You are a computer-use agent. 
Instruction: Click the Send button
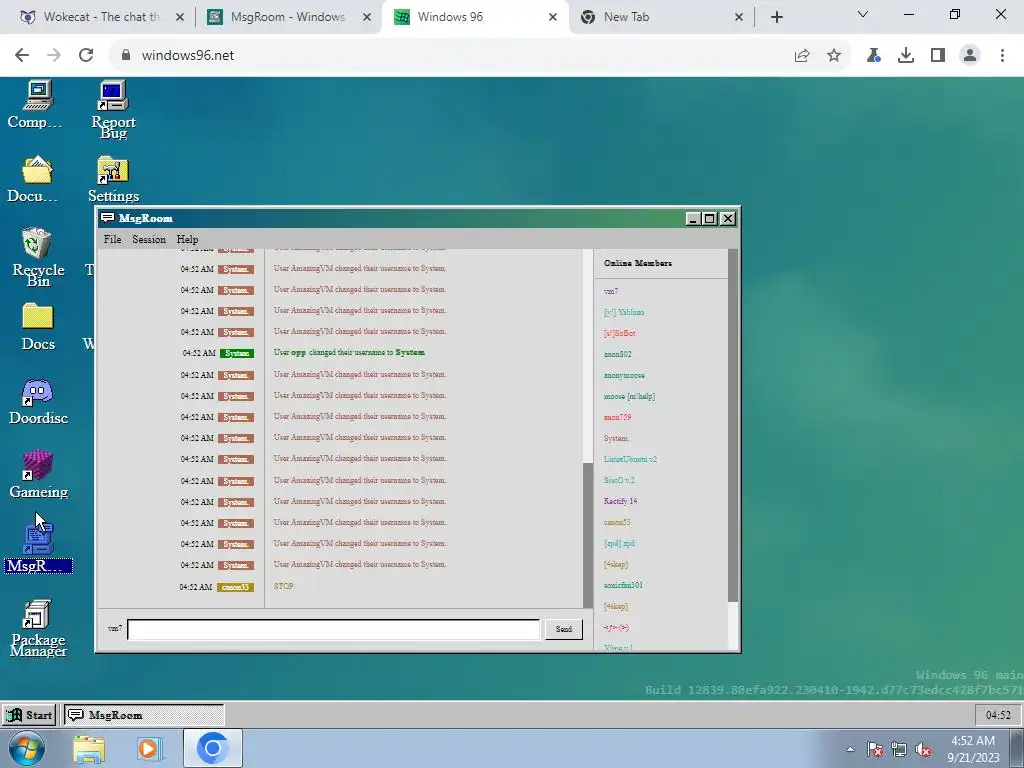(x=564, y=629)
